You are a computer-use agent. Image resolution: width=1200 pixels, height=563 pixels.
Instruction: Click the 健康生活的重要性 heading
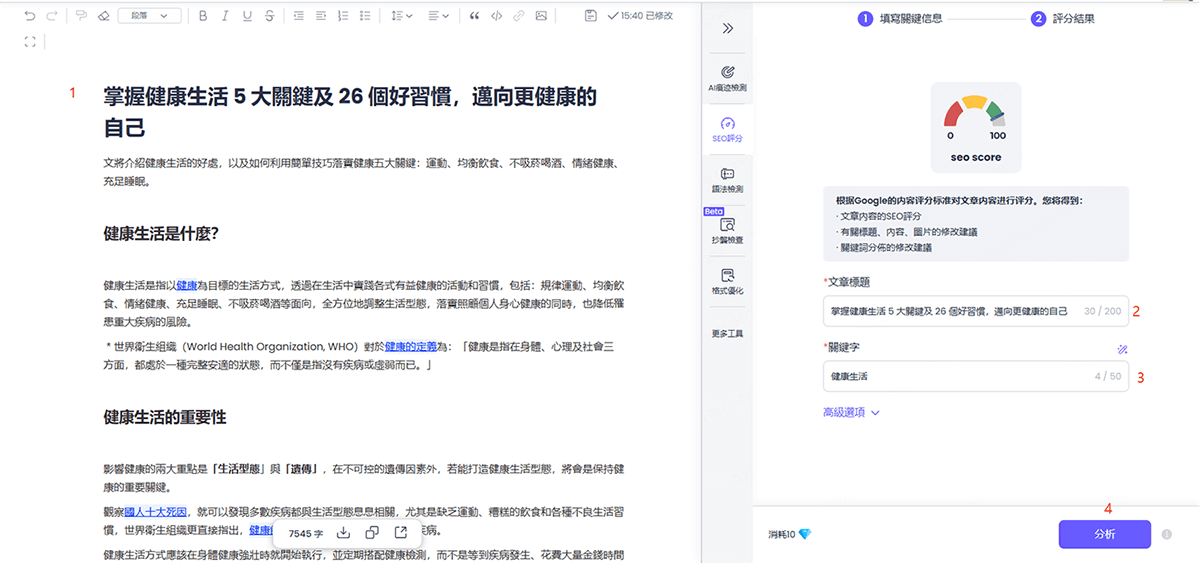(x=165, y=416)
